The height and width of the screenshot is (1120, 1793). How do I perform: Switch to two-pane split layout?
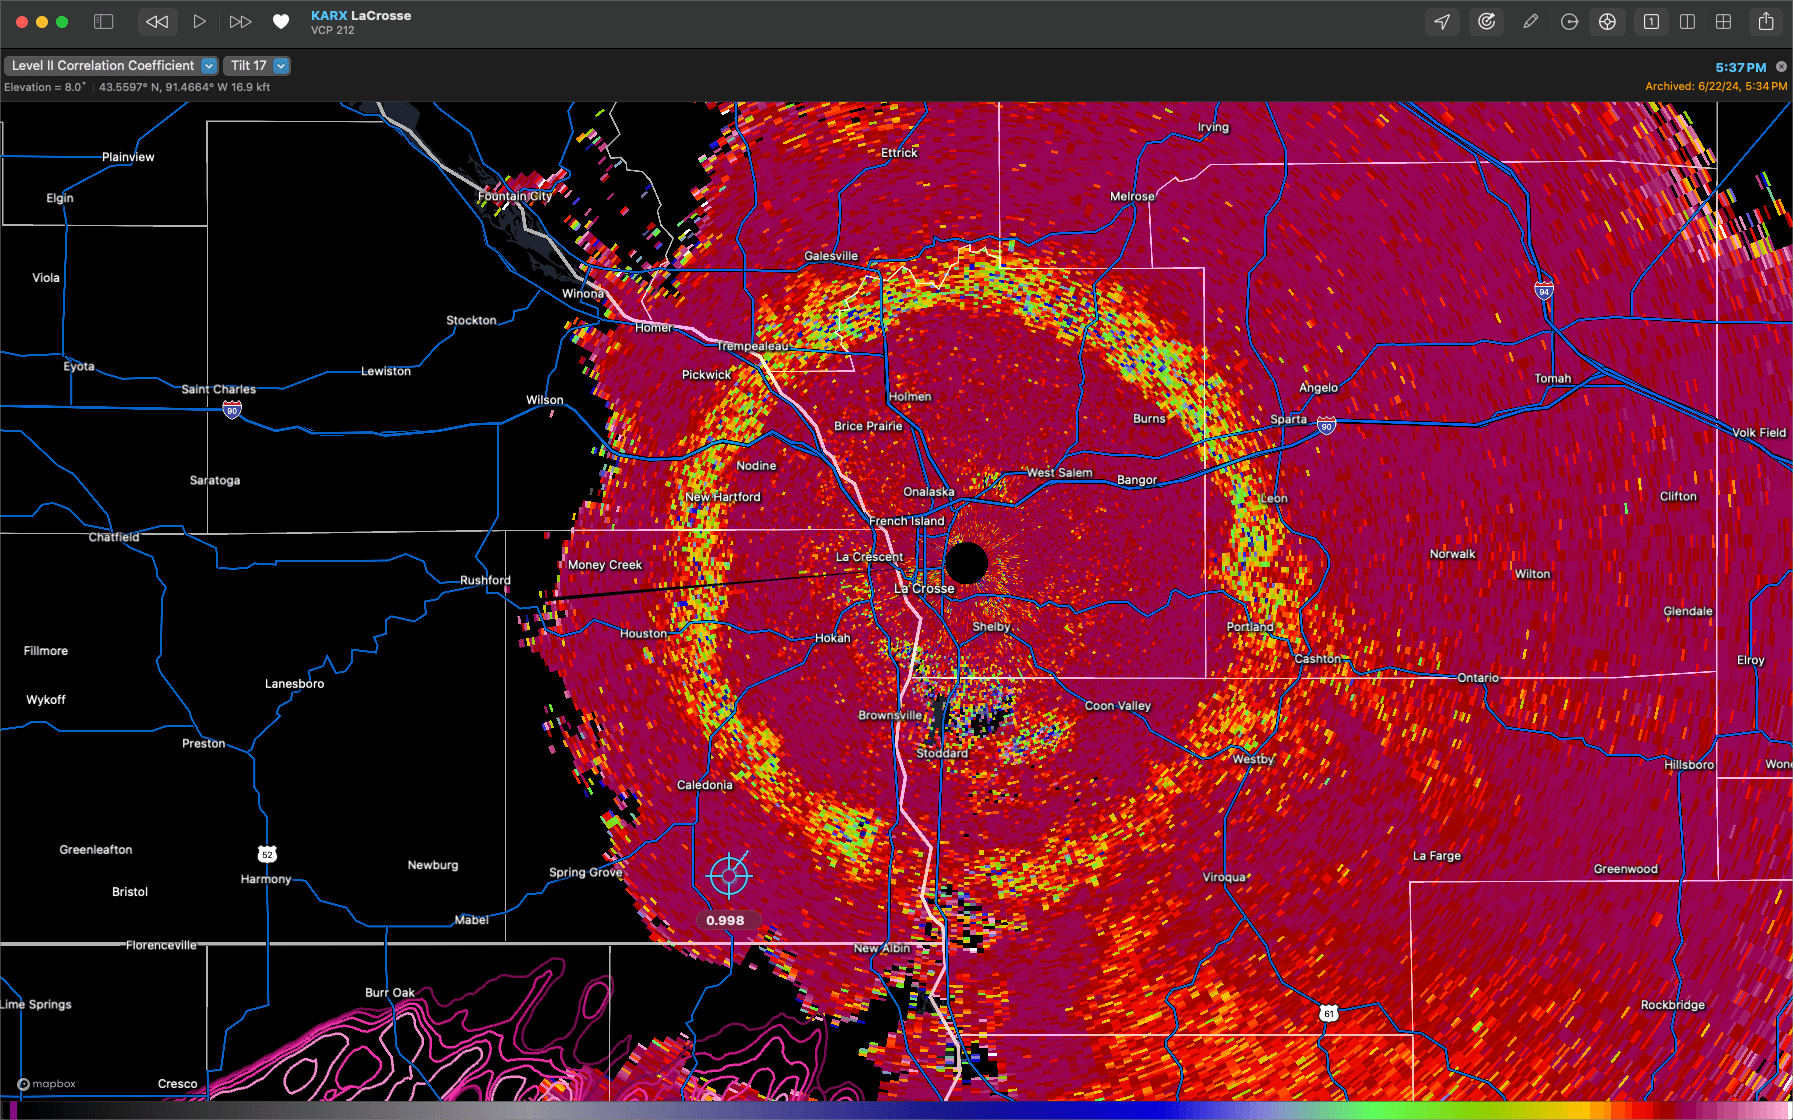[x=1688, y=21]
